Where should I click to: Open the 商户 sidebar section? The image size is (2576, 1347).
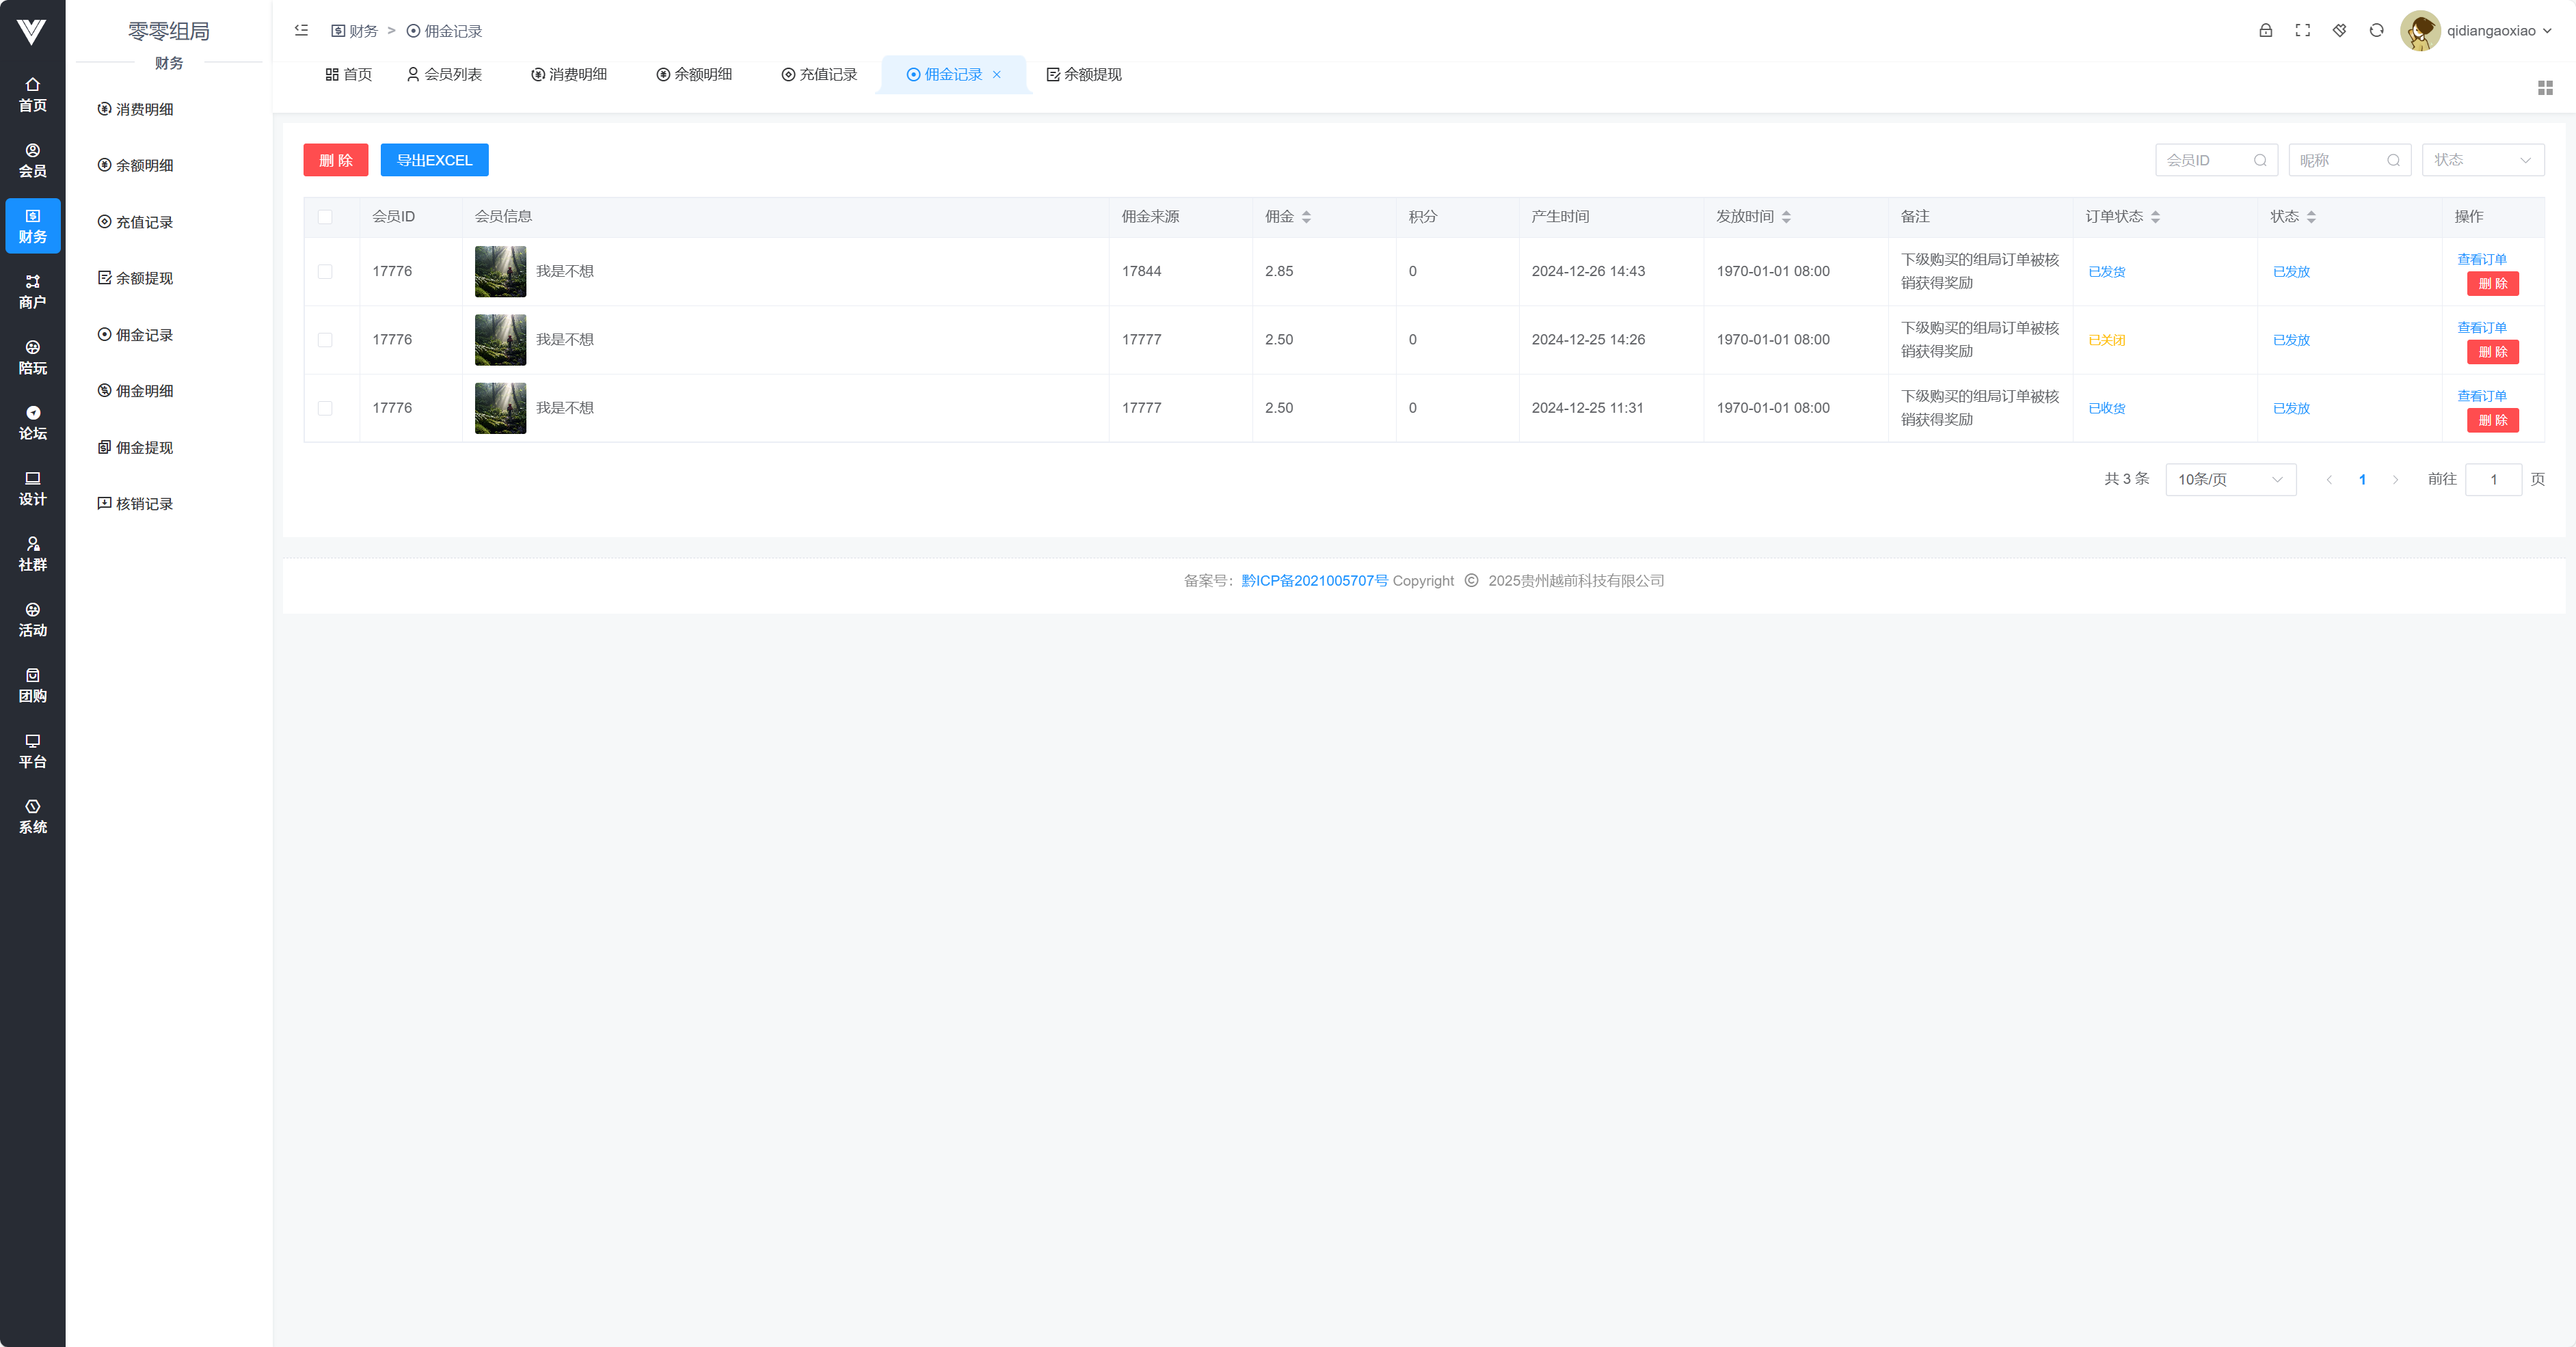[x=32, y=291]
